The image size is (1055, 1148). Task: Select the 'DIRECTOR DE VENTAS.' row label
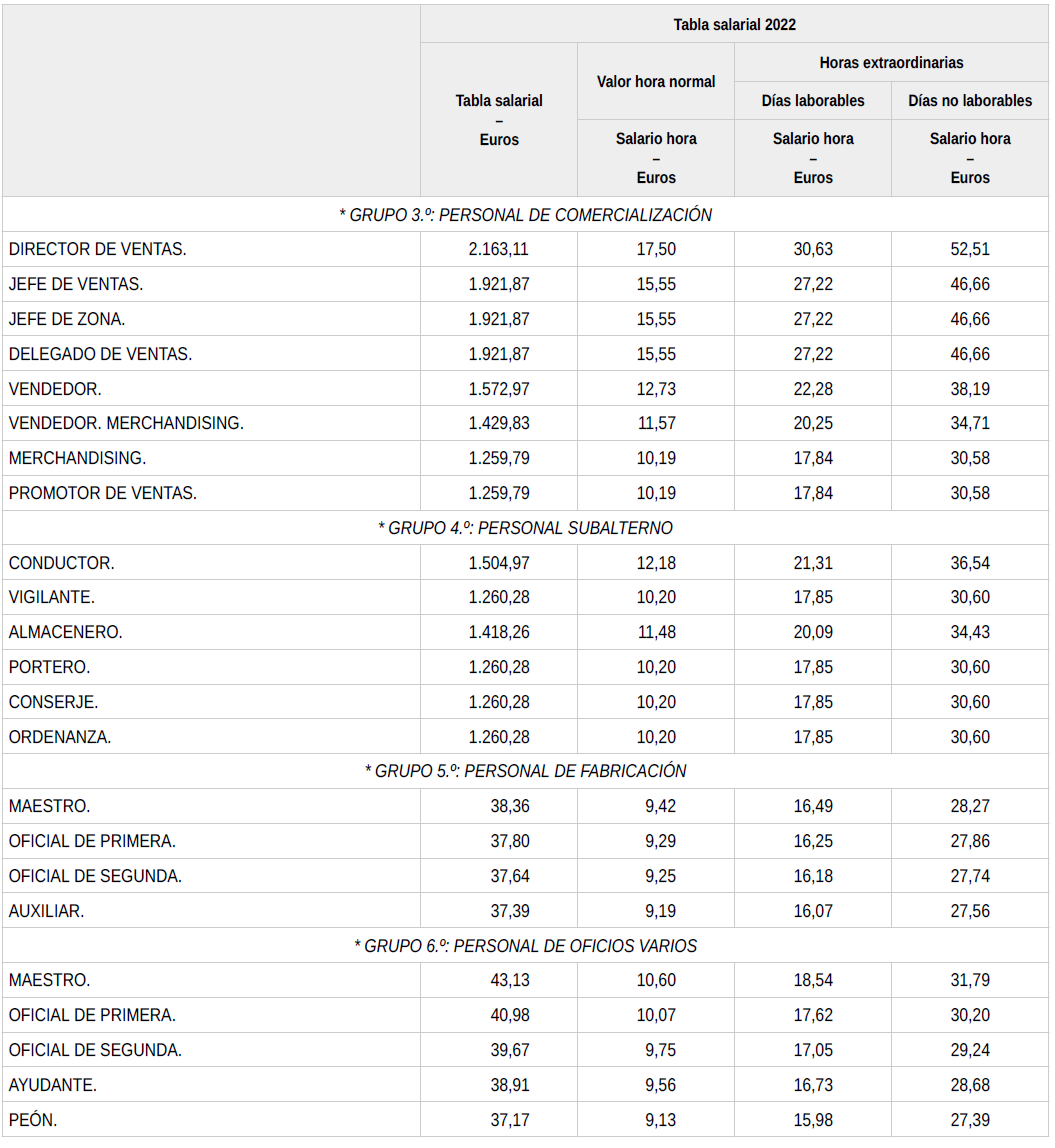(x=98, y=249)
